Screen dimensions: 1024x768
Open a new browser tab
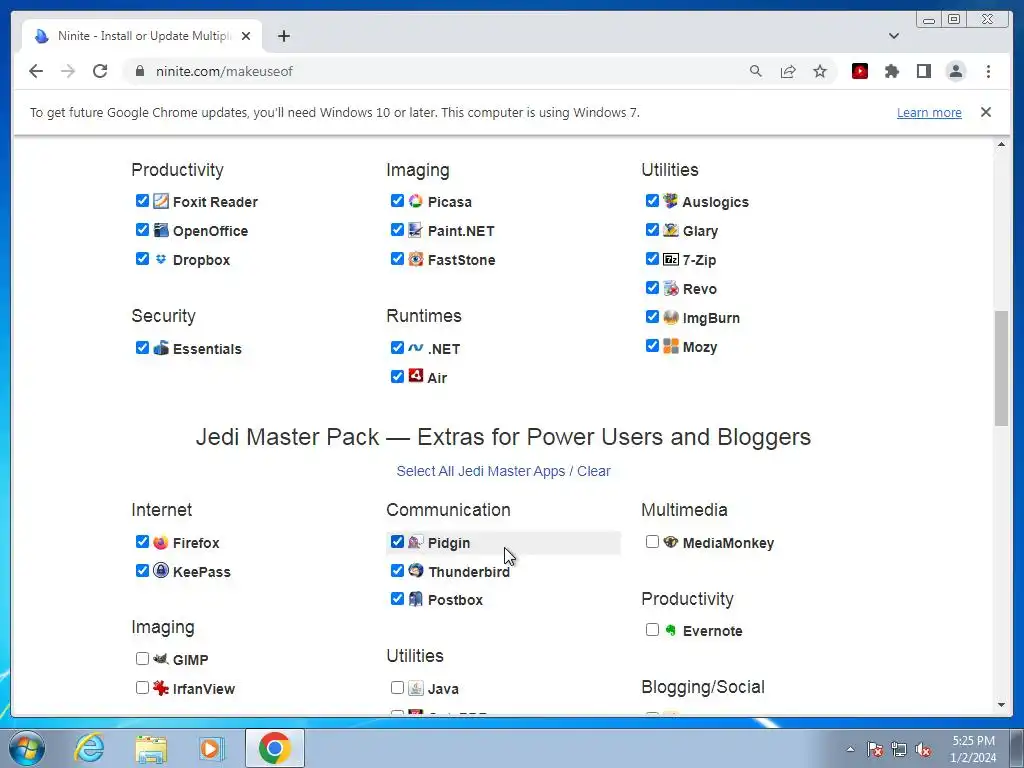click(283, 36)
